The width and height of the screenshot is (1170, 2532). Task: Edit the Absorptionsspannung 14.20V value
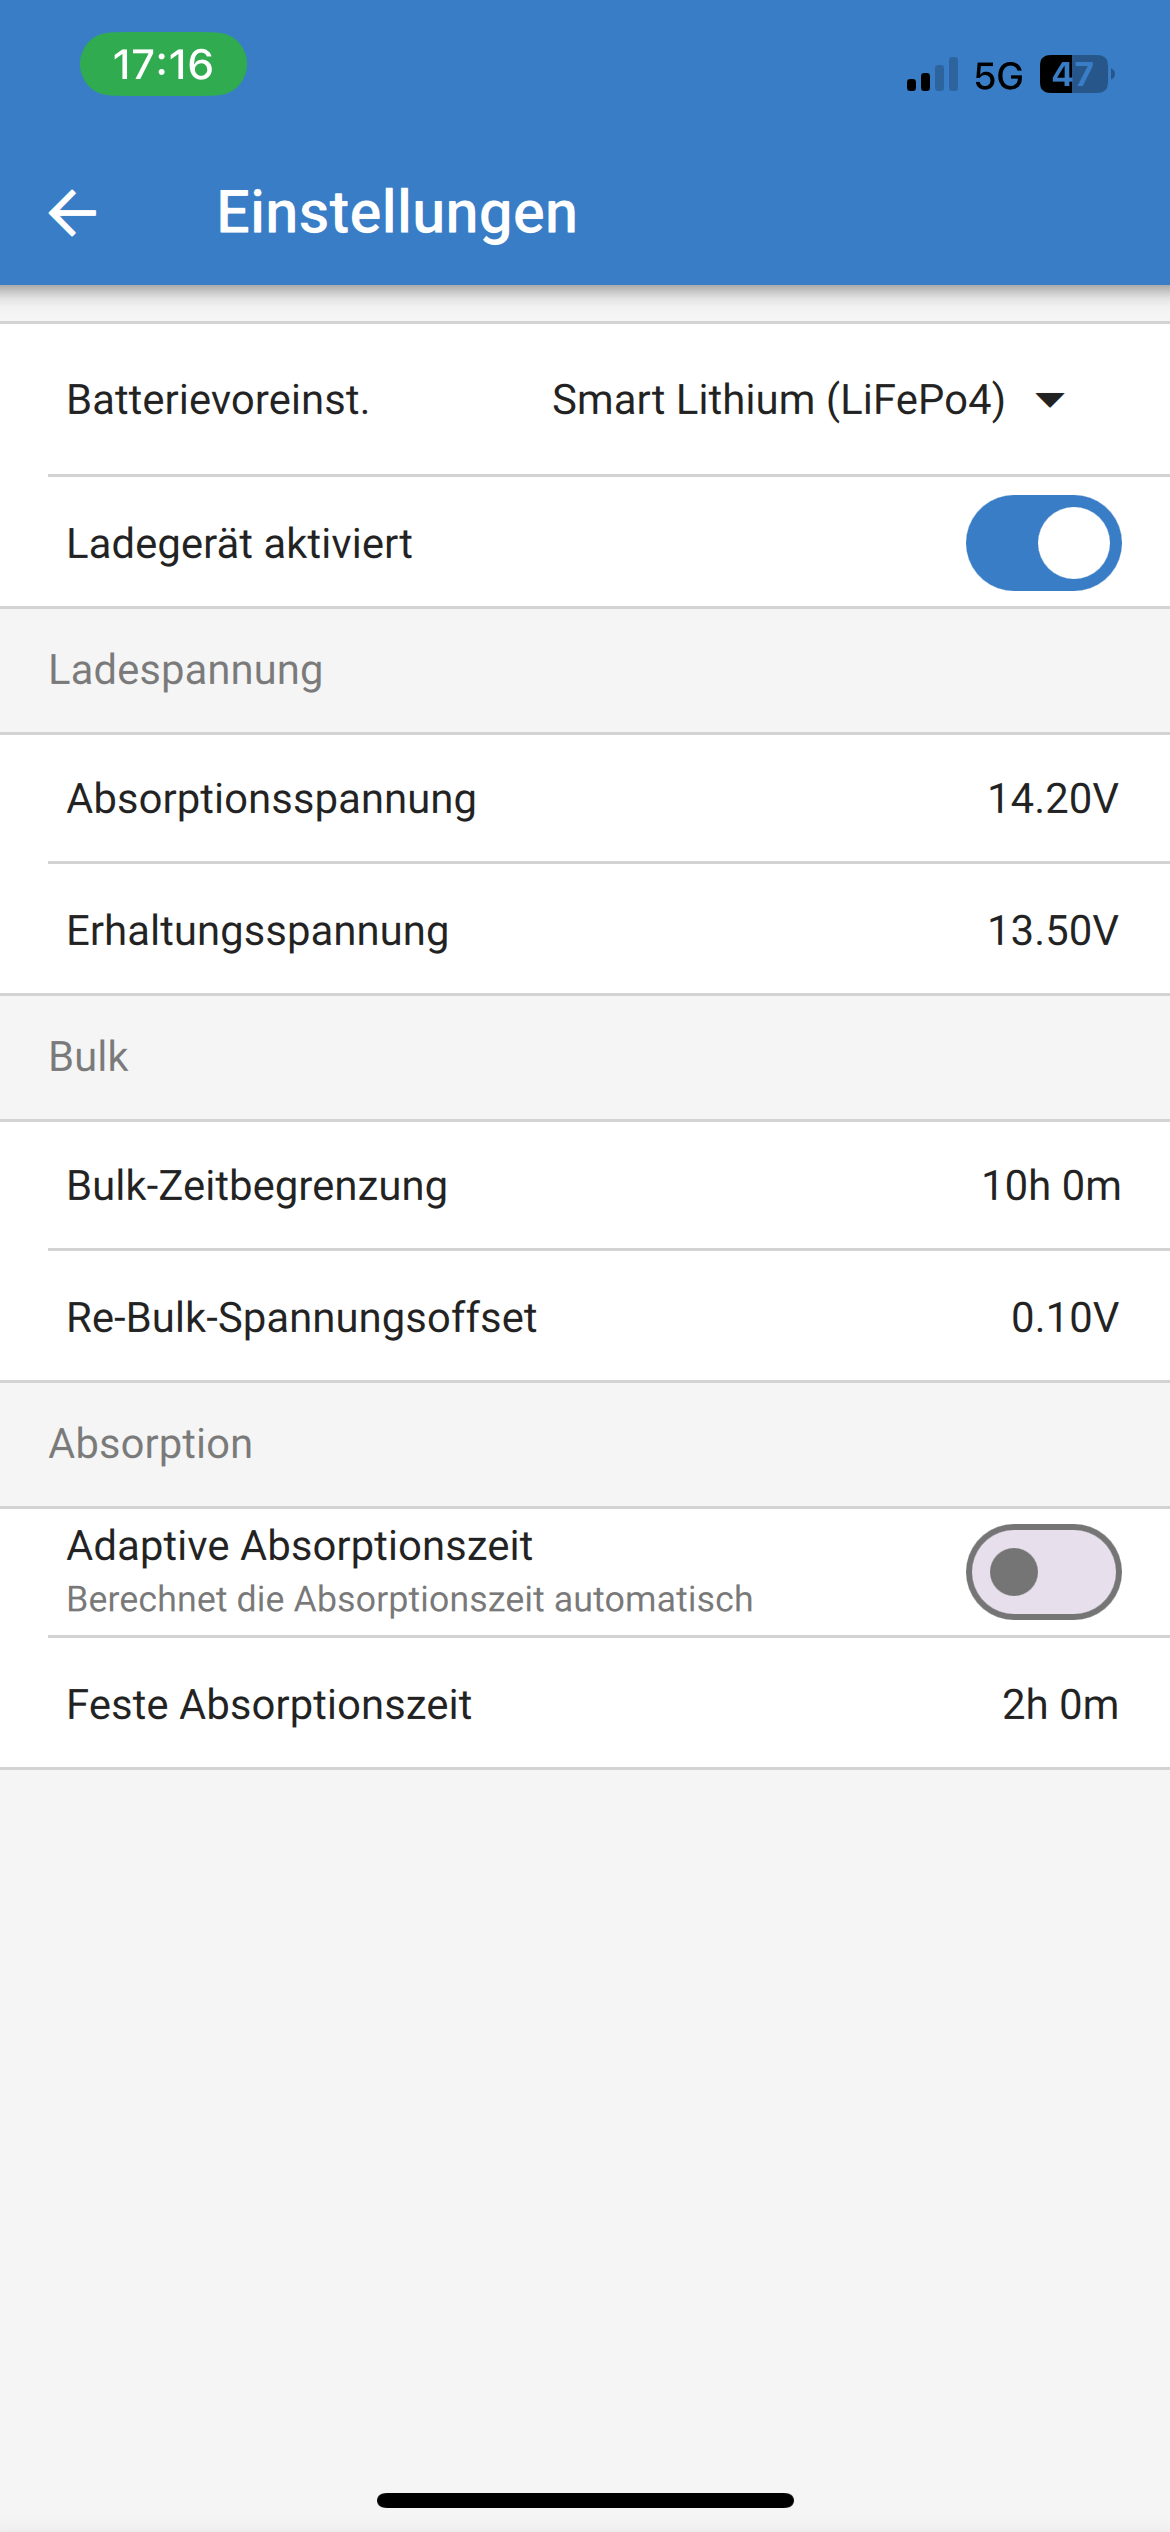pyautogui.click(x=1052, y=799)
